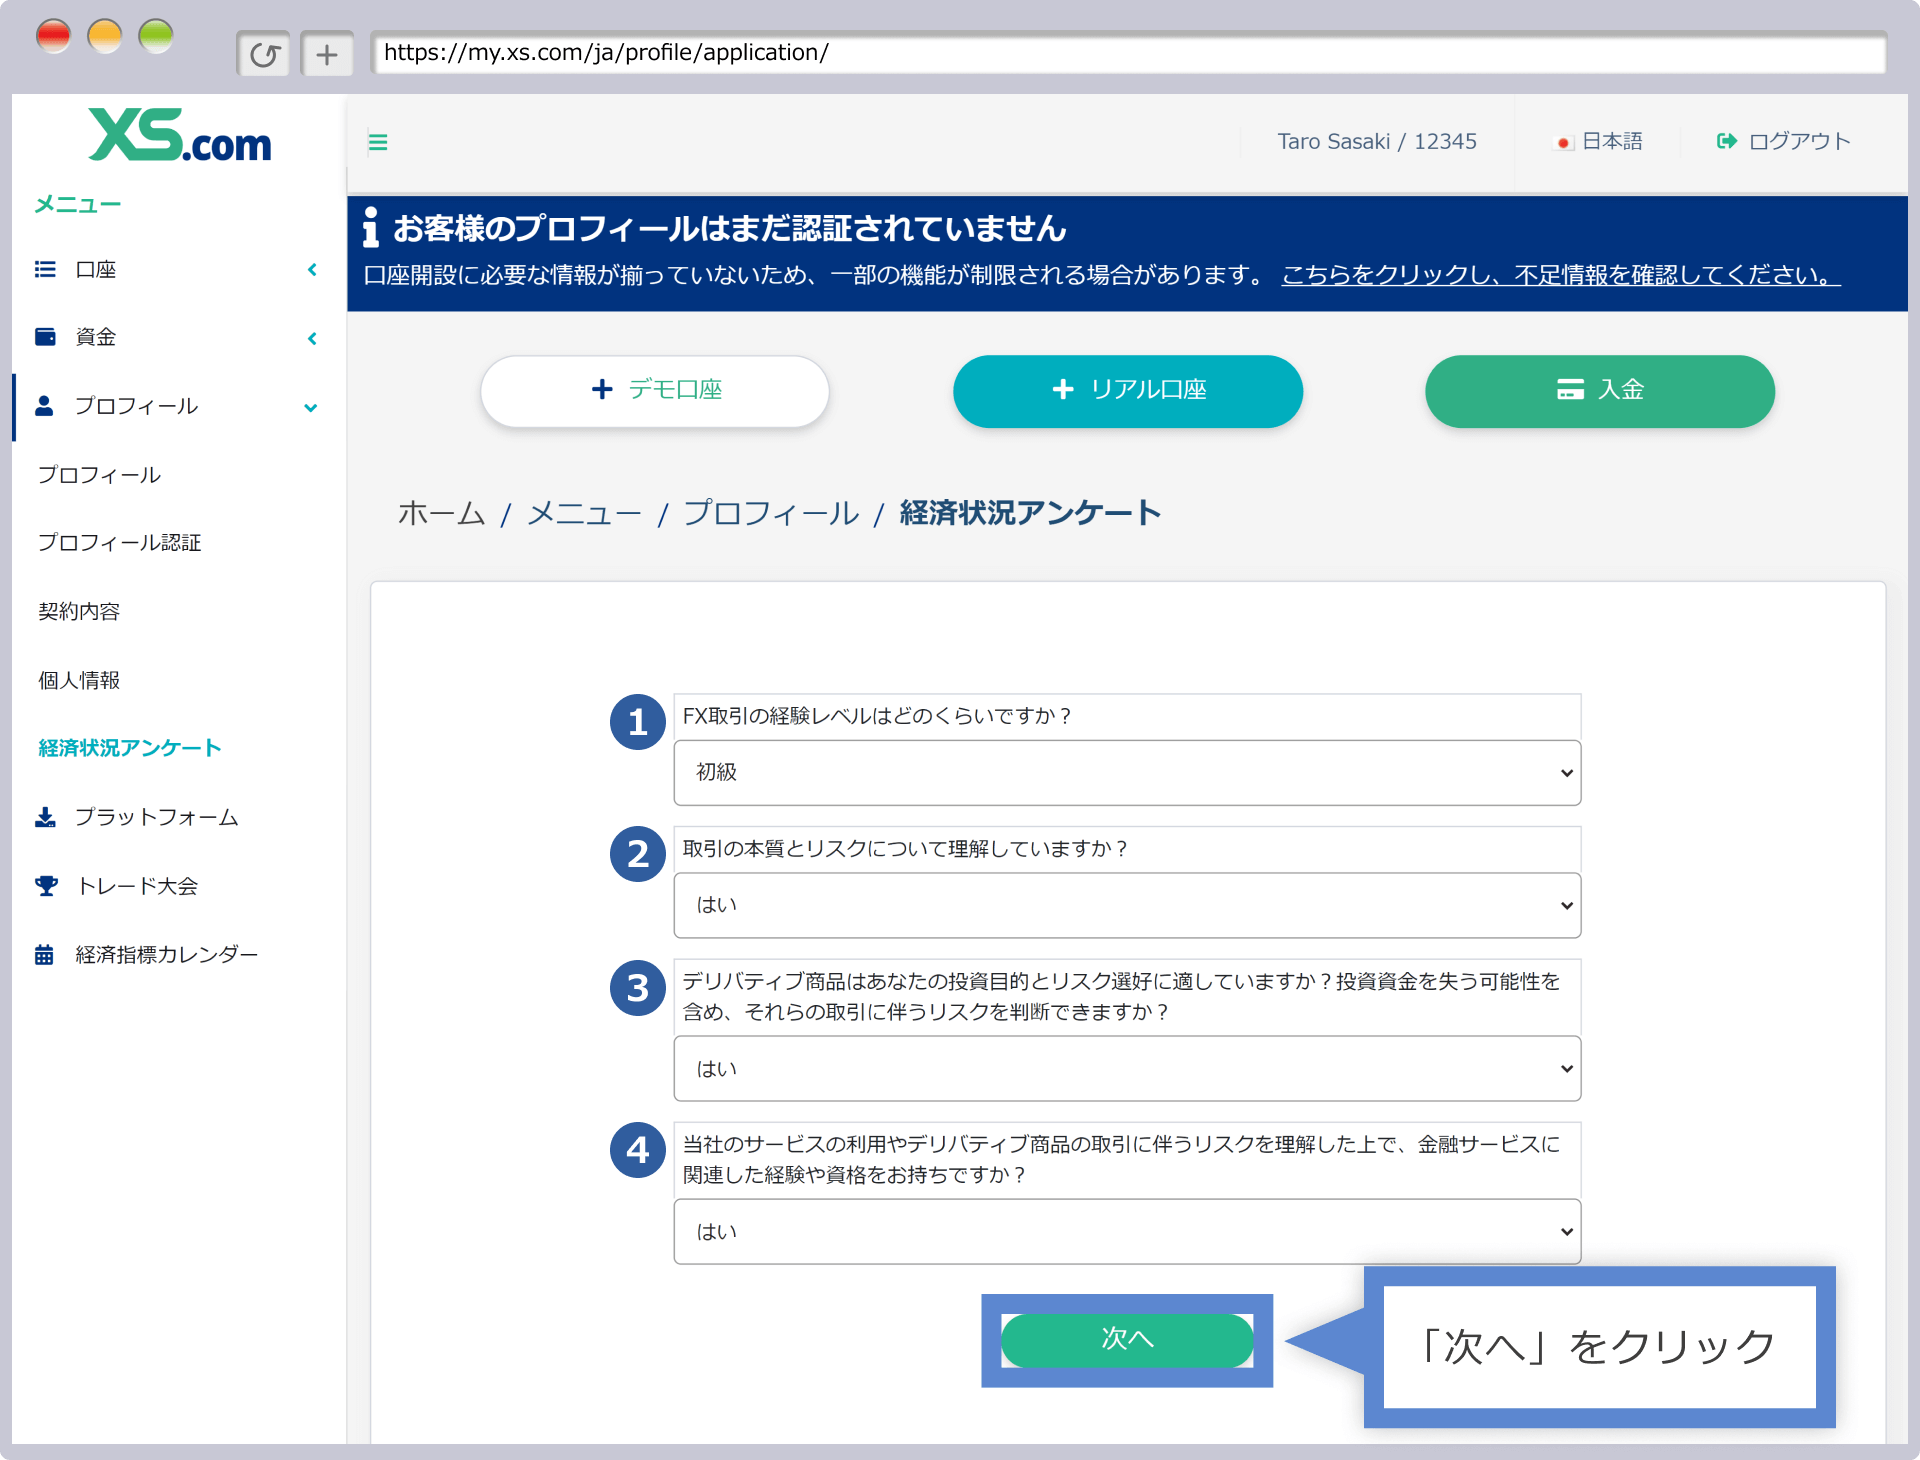Click ホーム in the breadcrumb
The image size is (1920, 1460).
(441, 513)
